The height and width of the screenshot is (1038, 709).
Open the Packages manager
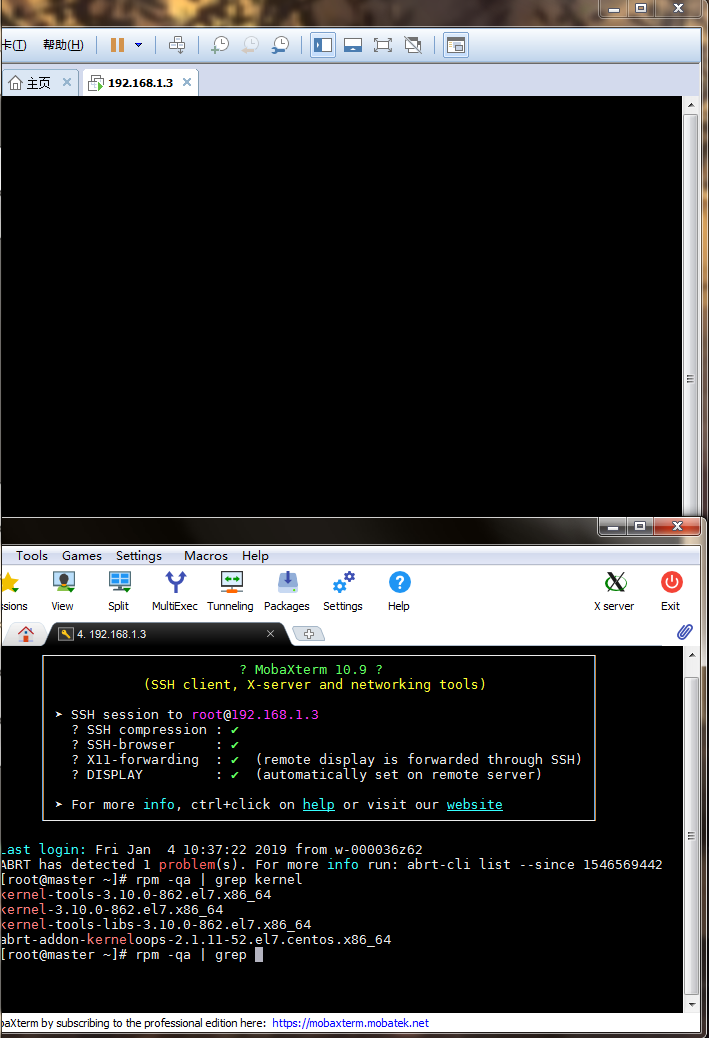pos(287,591)
